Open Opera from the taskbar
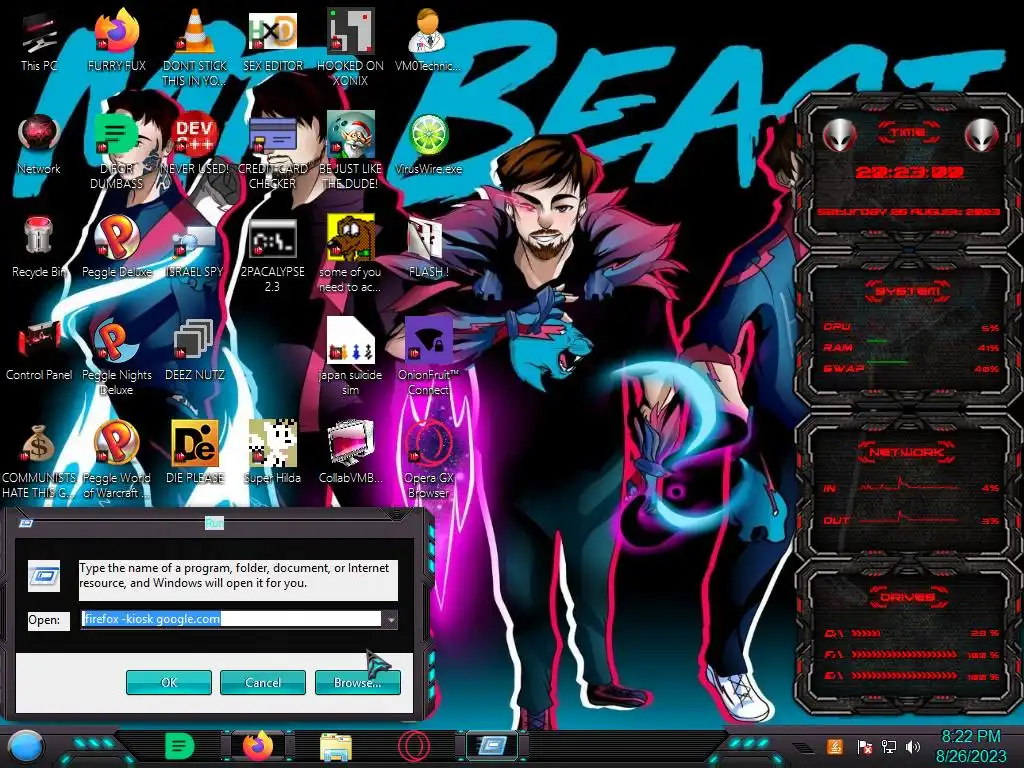The height and width of the screenshot is (768, 1024). click(414, 746)
